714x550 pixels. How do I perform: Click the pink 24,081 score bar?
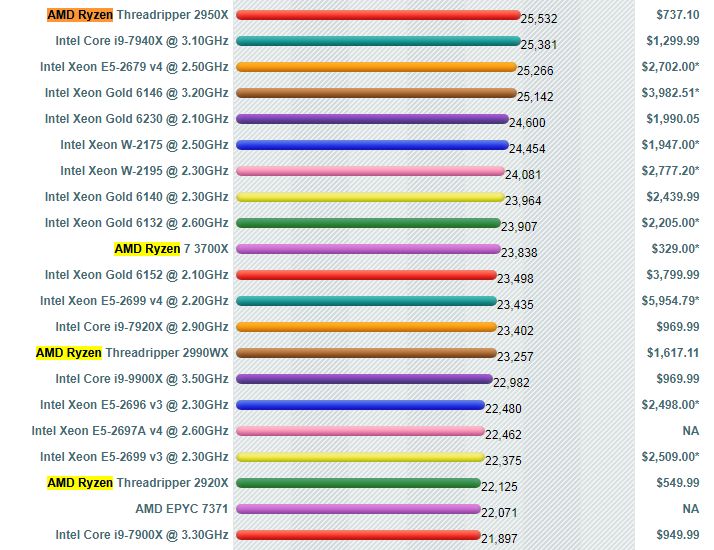(370, 171)
